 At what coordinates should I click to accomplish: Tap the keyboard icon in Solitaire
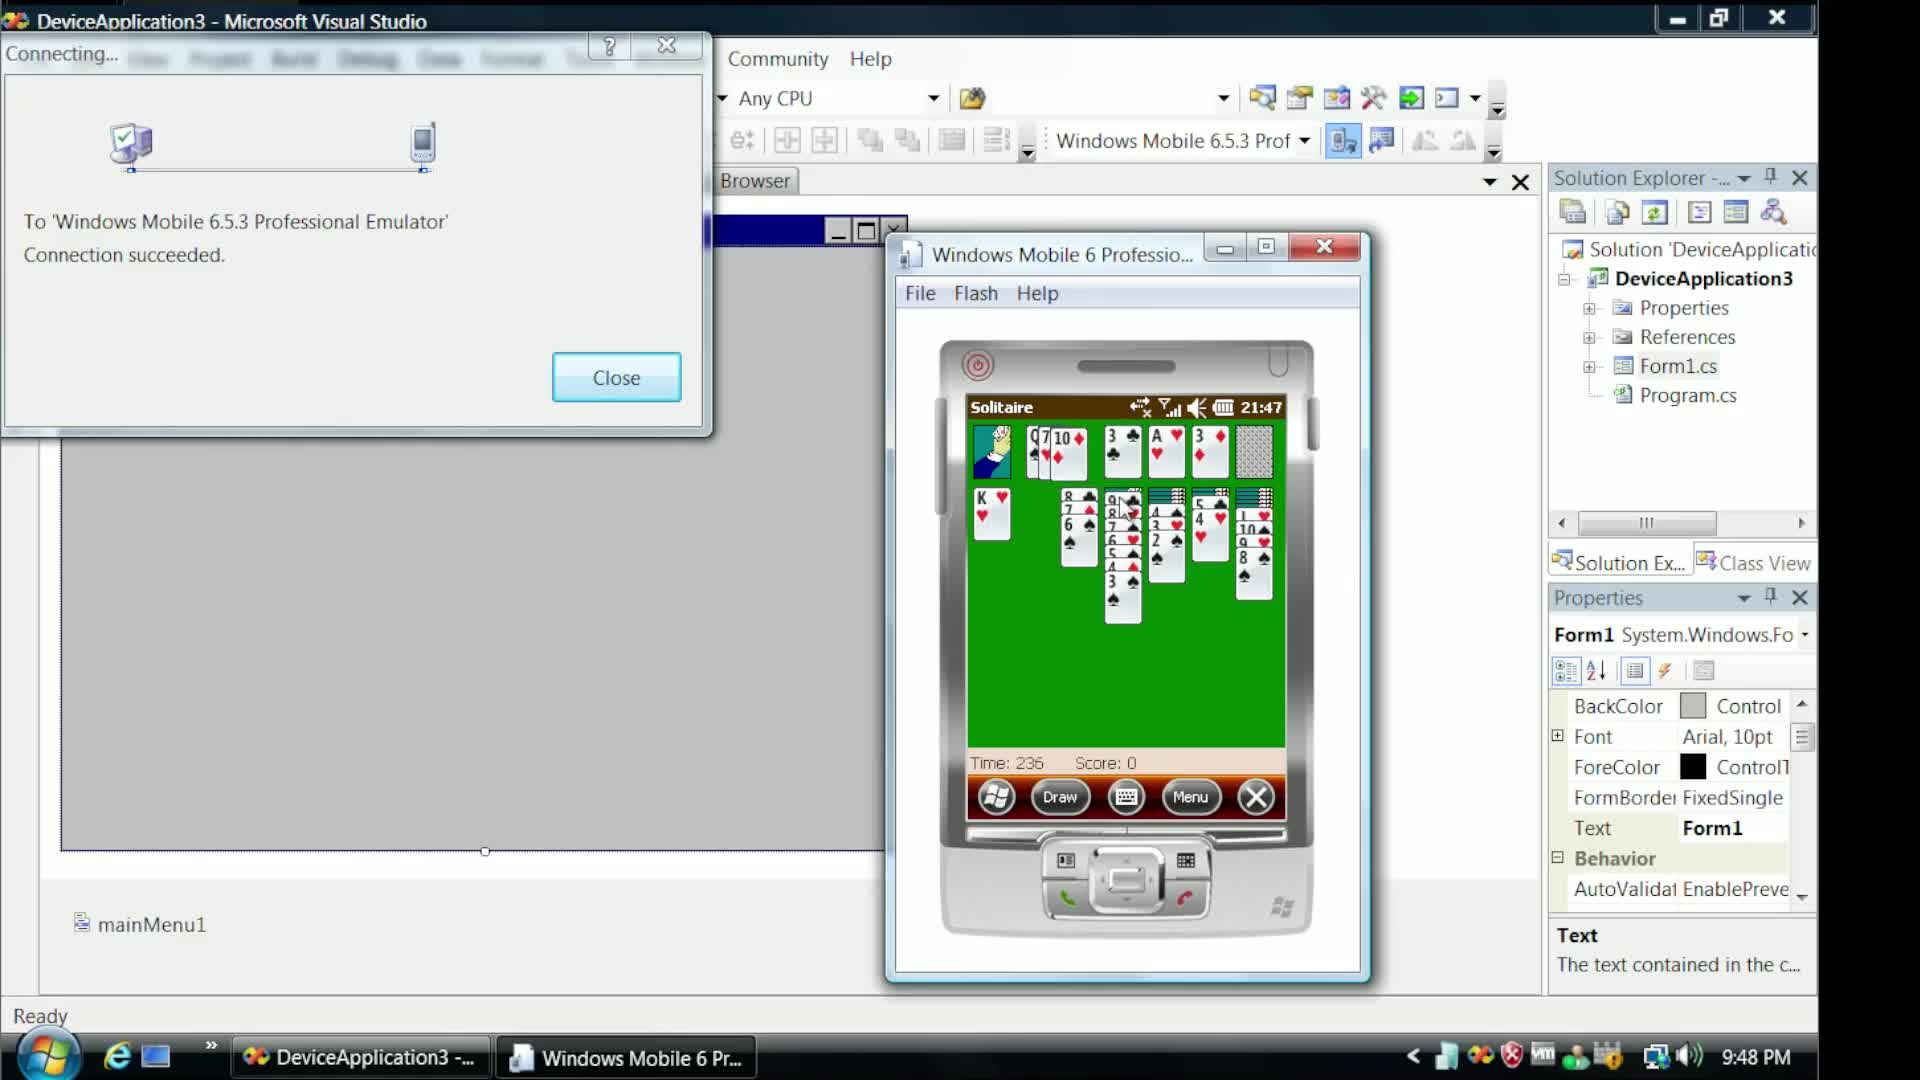tap(1126, 797)
